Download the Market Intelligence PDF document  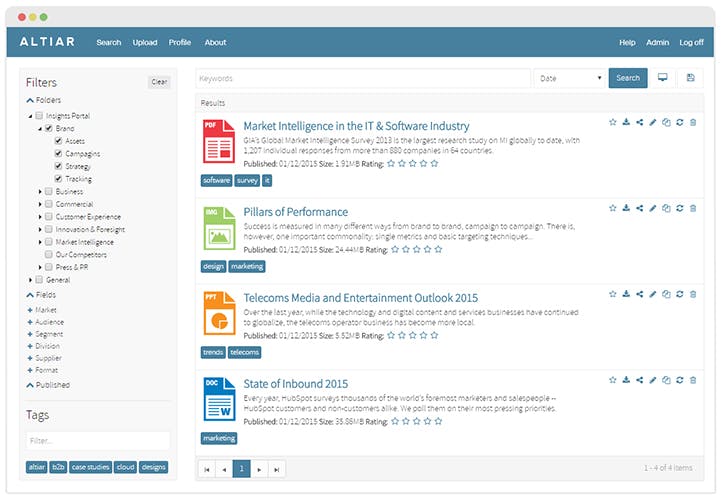(626, 122)
